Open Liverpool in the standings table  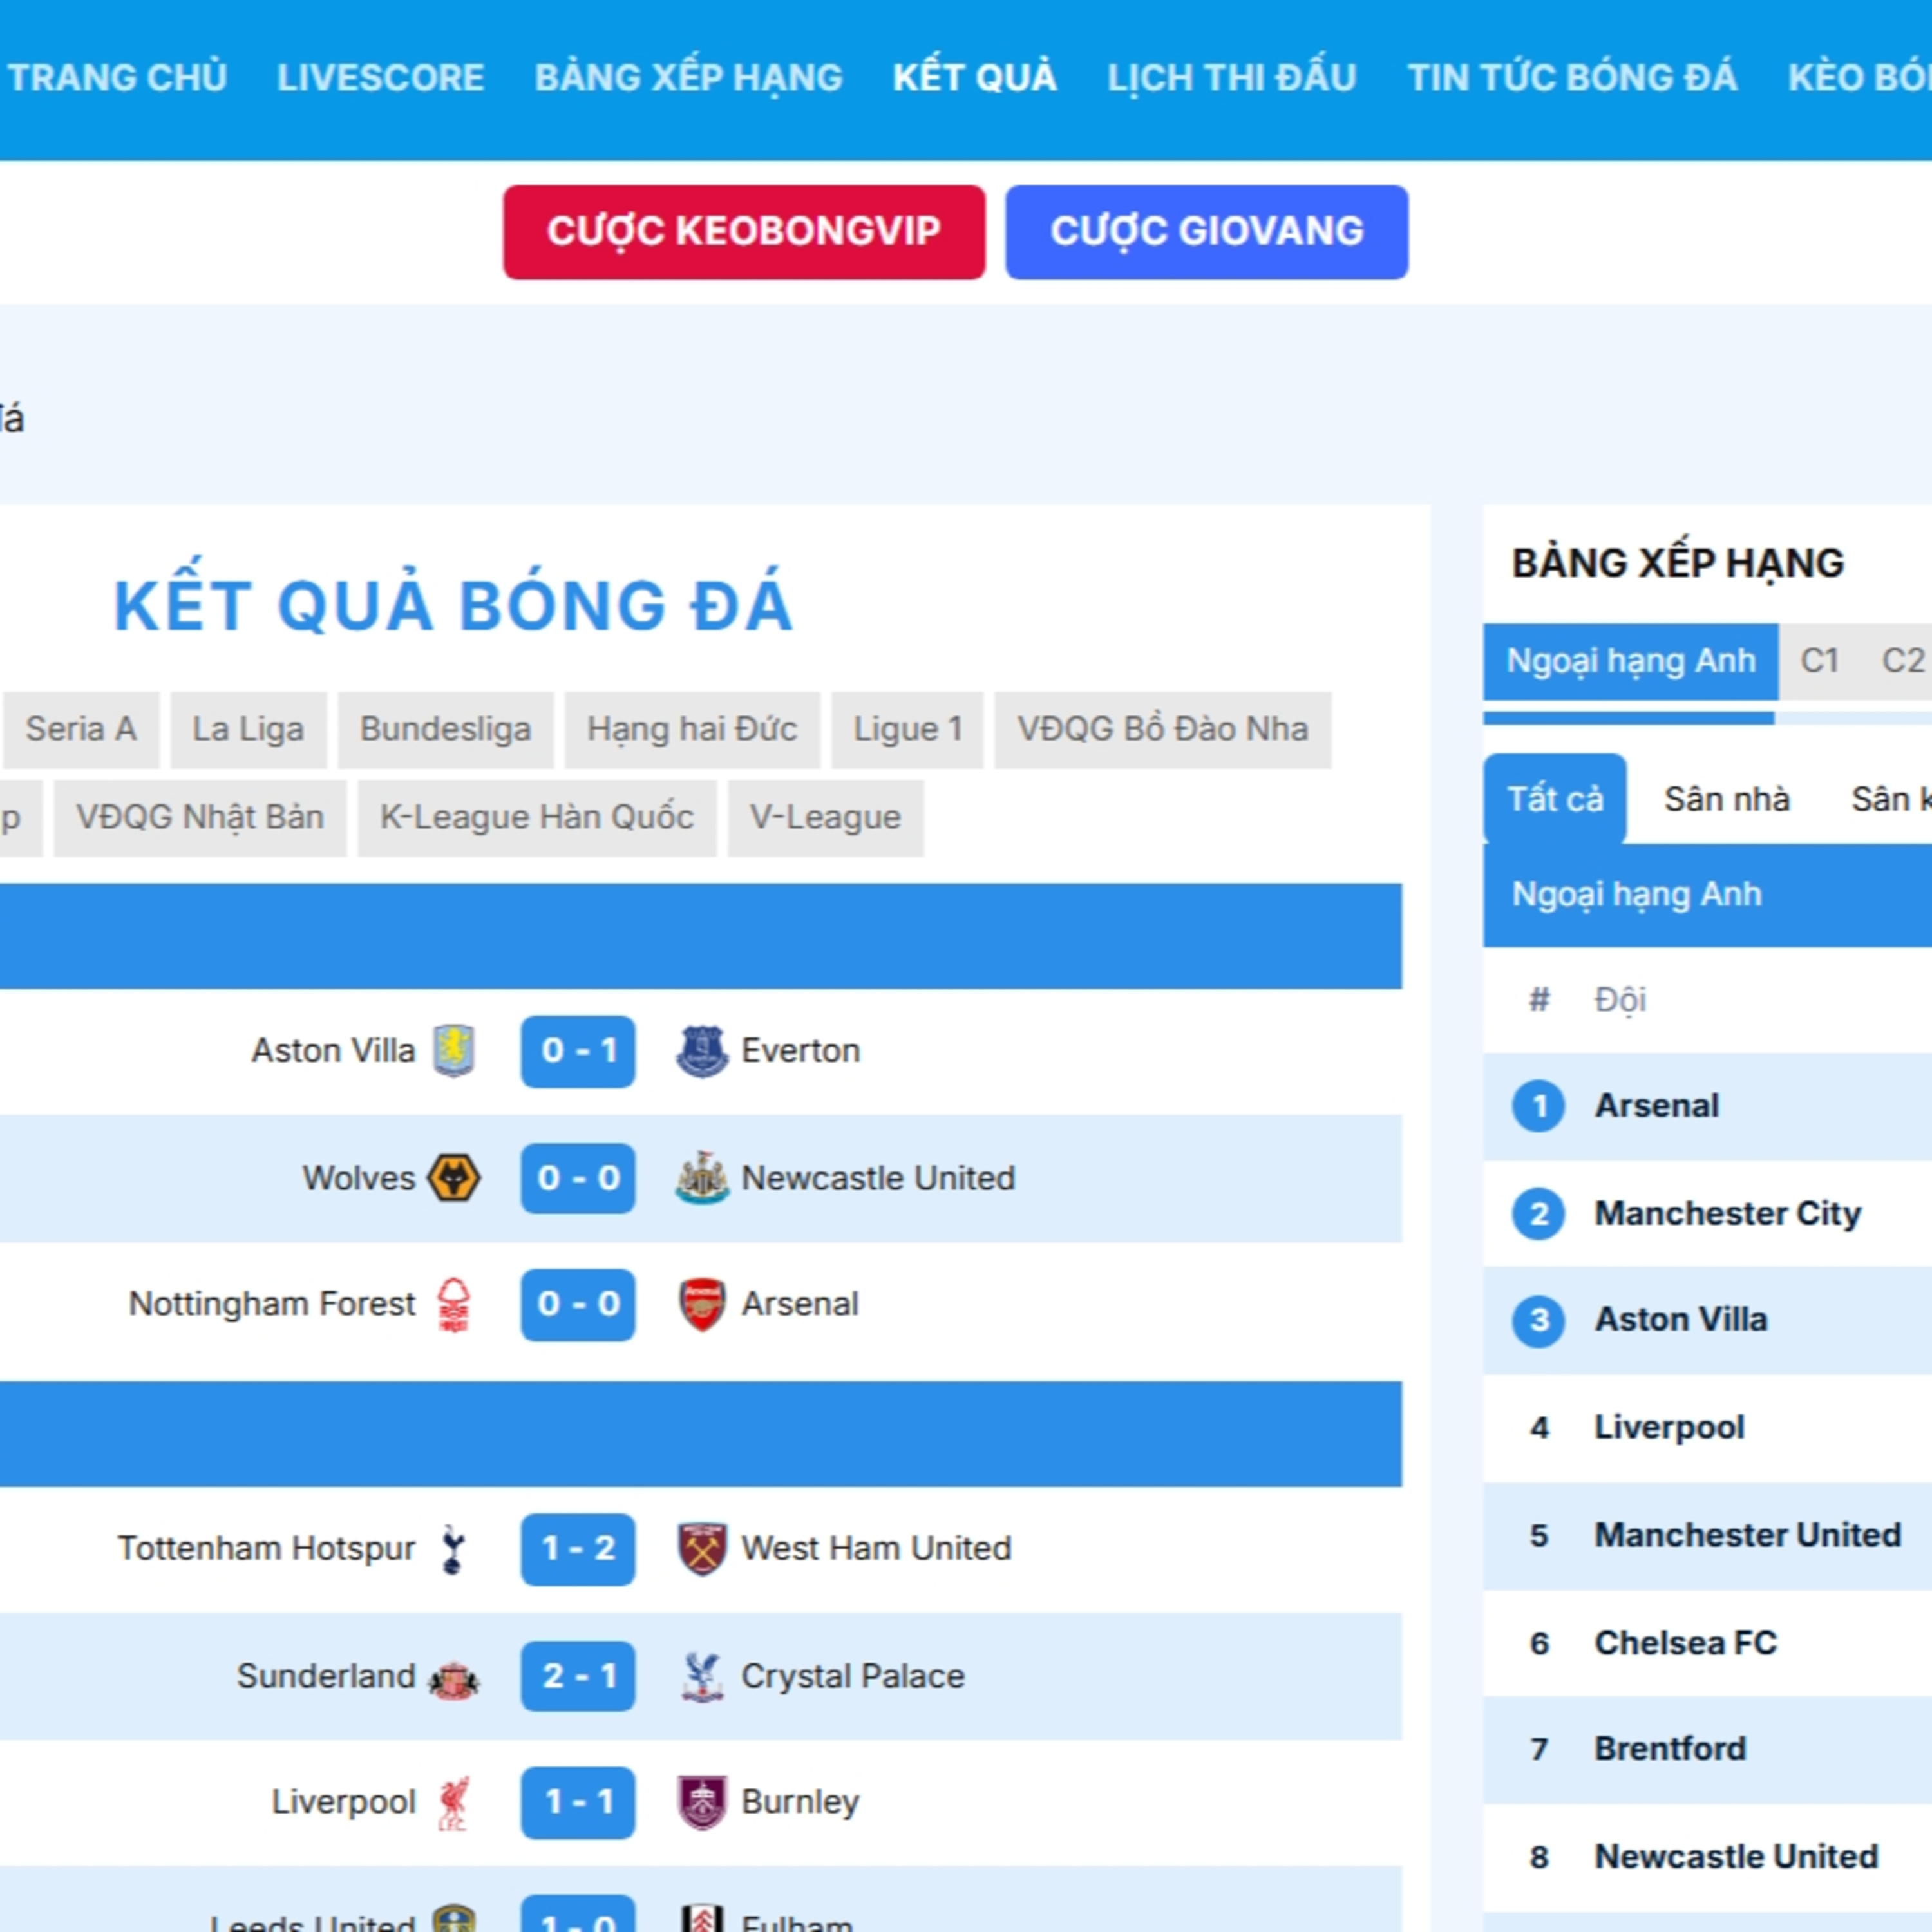pos(1669,1428)
